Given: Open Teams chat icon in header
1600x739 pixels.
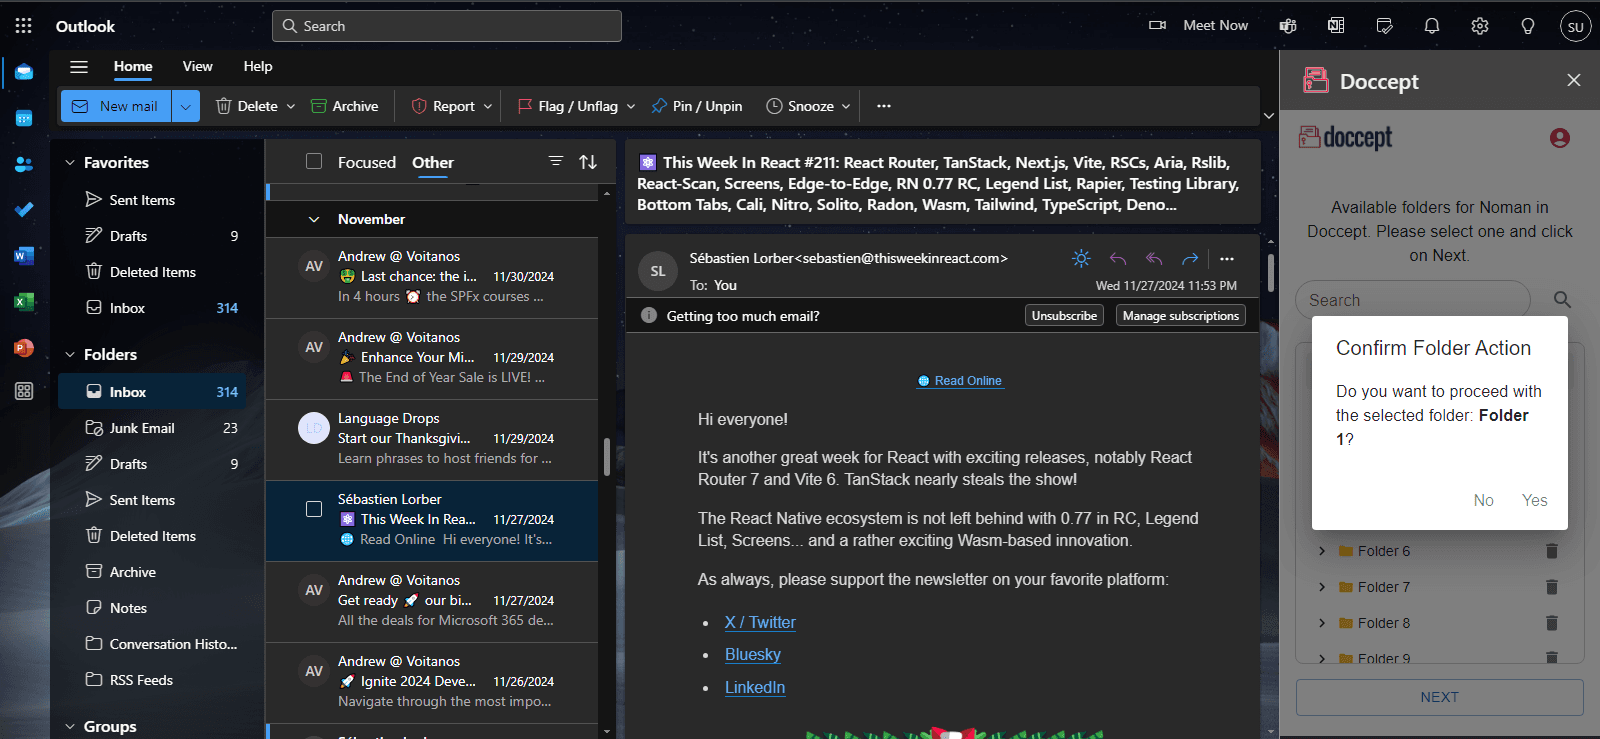Looking at the screenshot, I should tap(1288, 26).
